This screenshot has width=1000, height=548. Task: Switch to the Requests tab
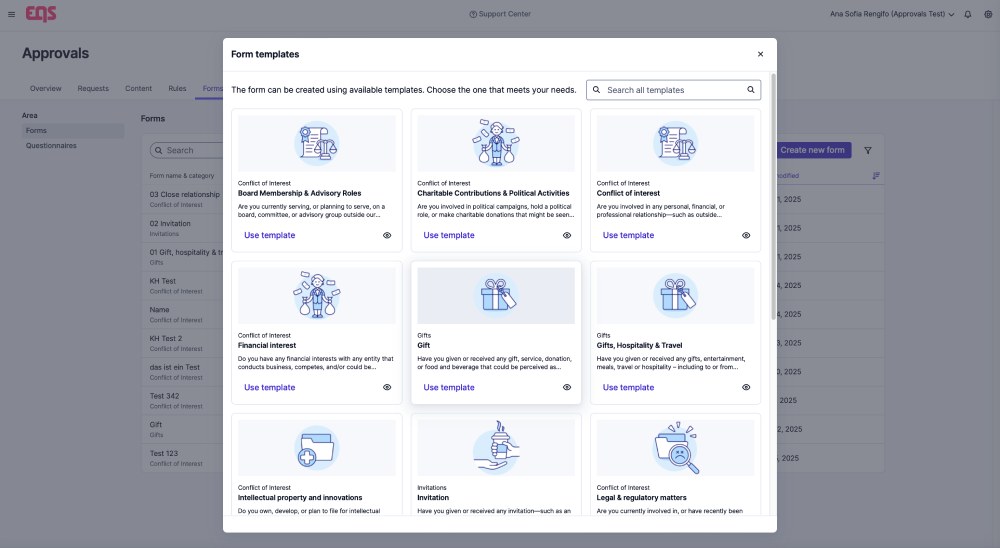93,88
